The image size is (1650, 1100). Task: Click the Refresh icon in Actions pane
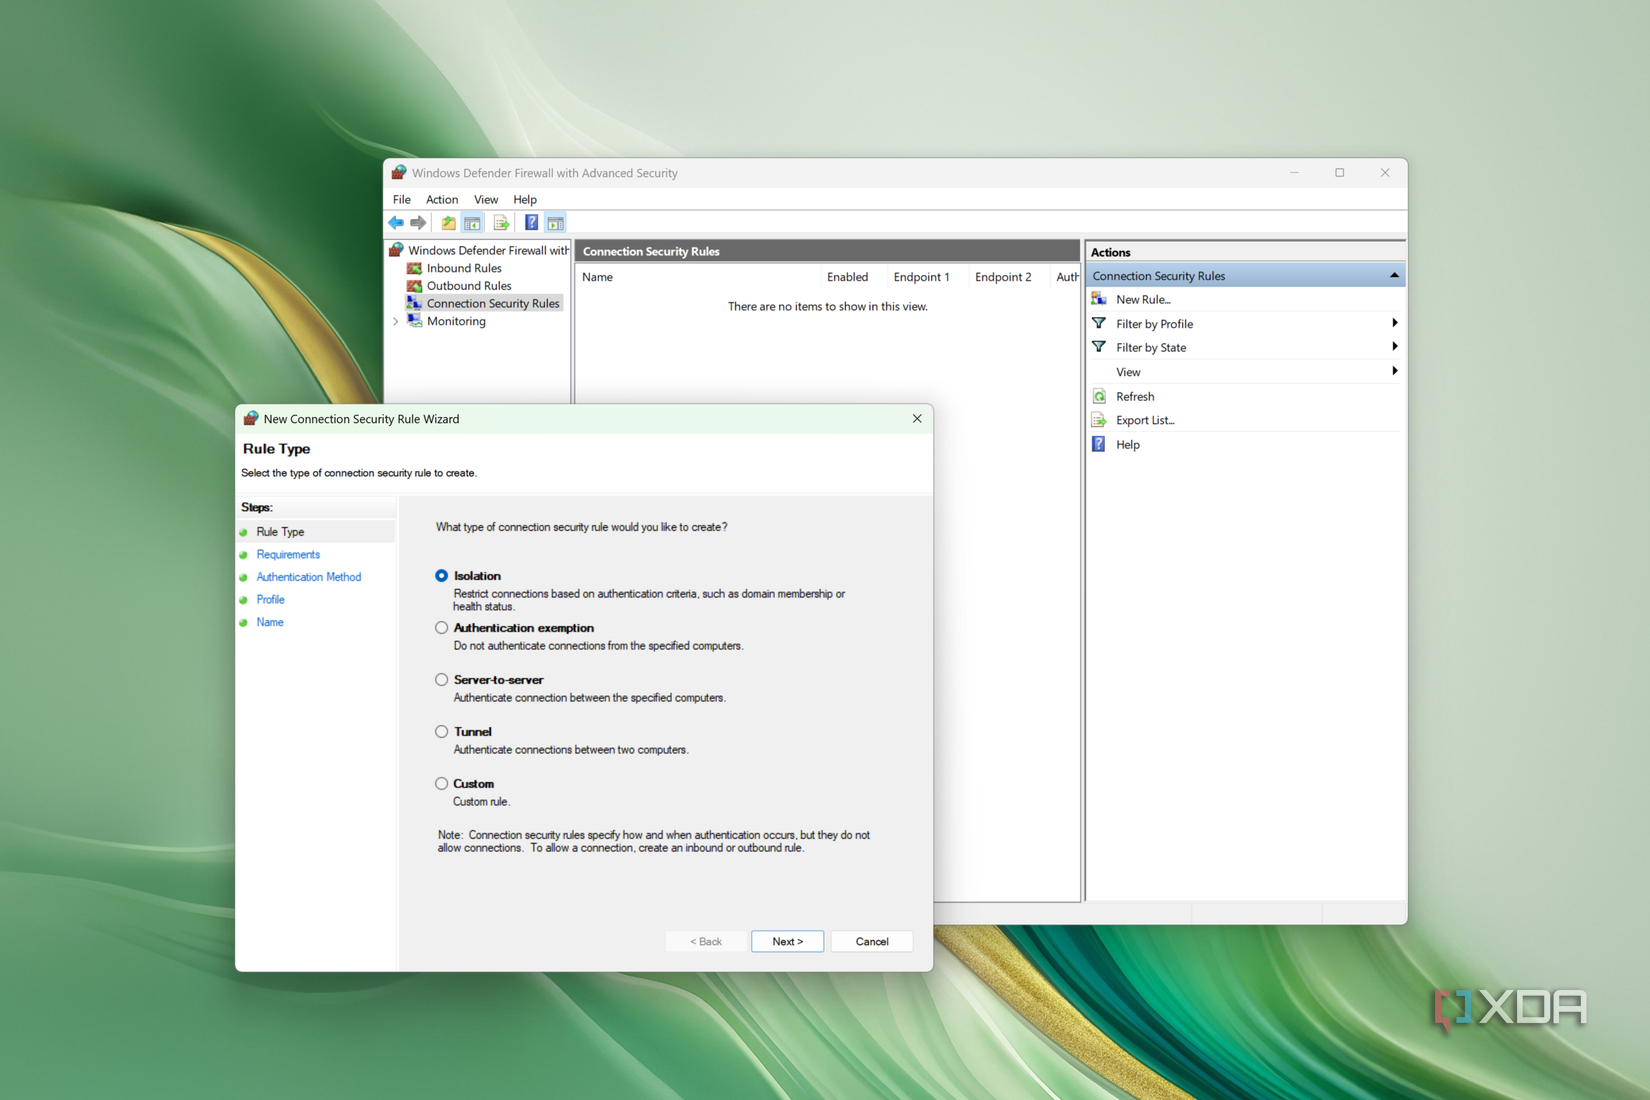pyautogui.click(x=1099, y=396)
